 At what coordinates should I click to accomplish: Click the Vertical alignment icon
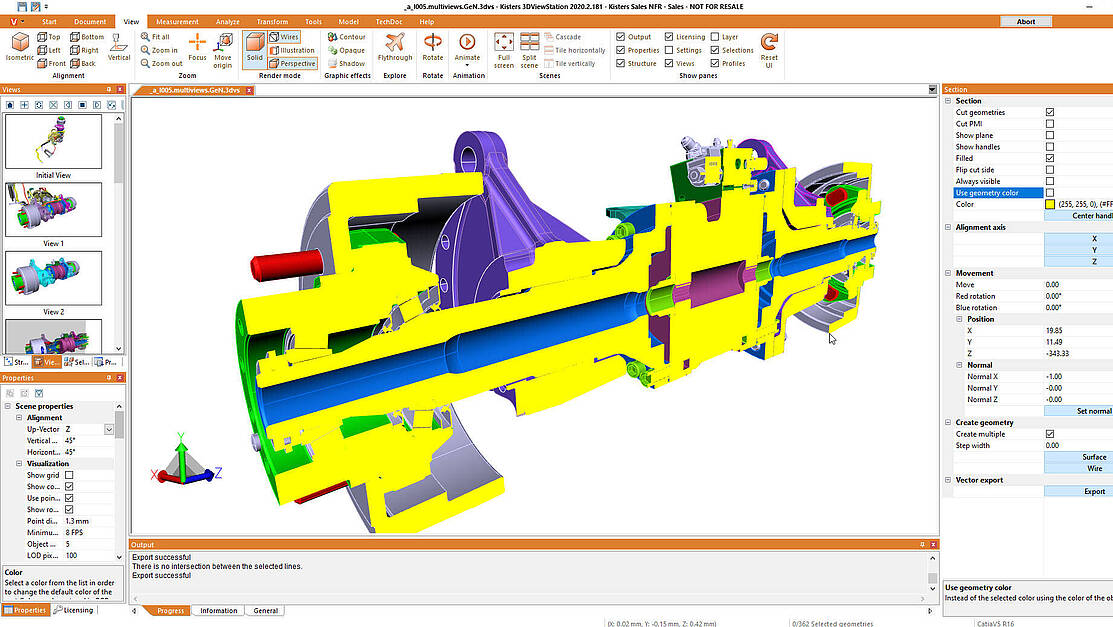coord(119,48)
